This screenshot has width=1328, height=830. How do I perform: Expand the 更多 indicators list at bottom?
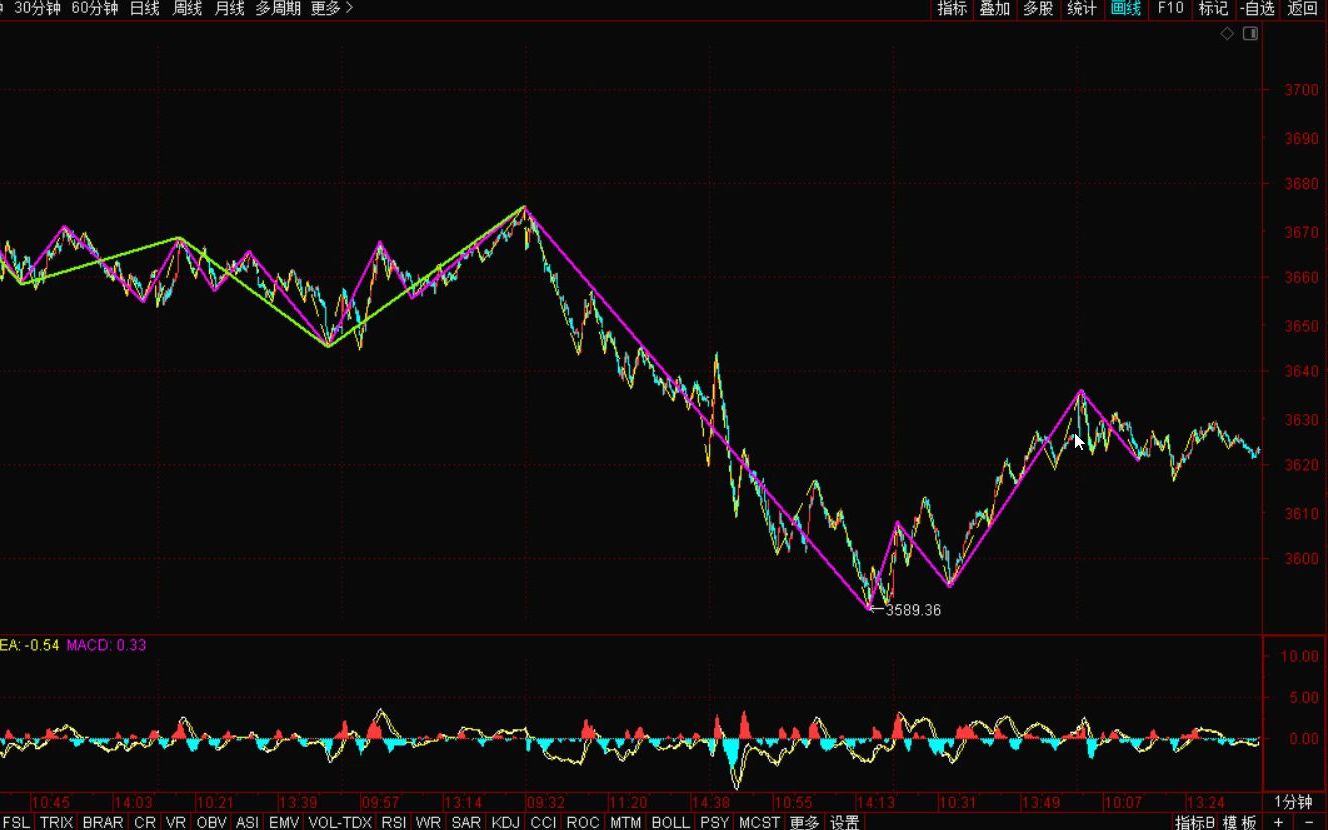click(x=804, y=822)
